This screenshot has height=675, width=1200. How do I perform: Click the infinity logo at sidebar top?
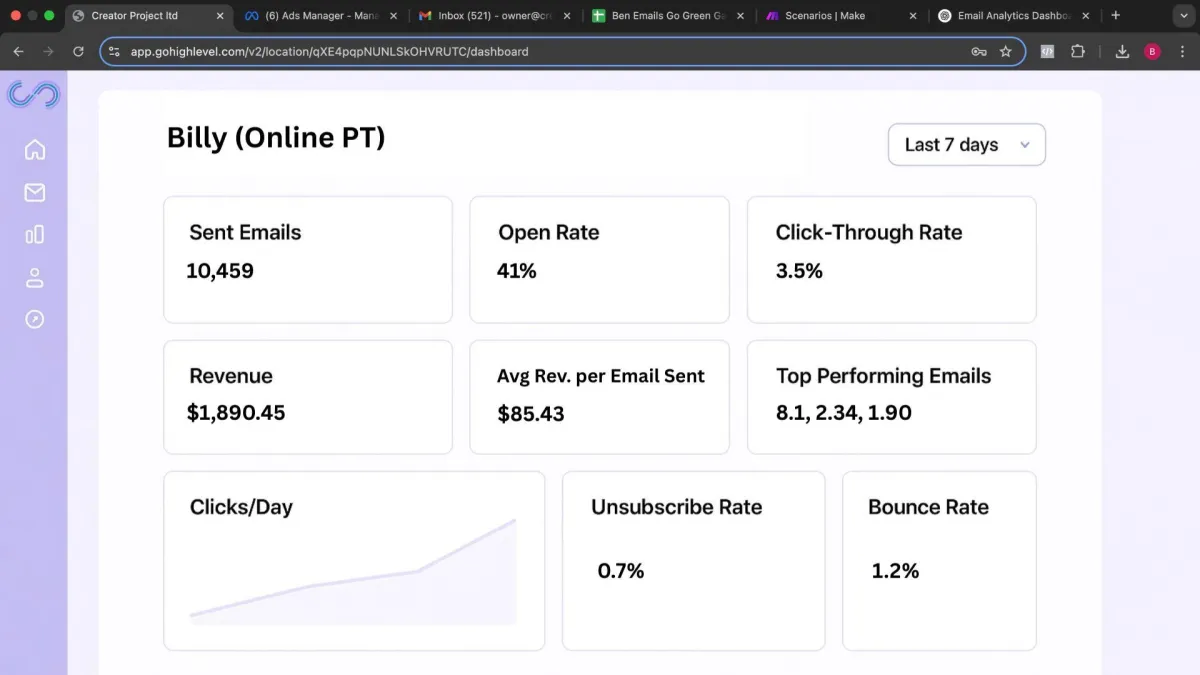[x=33, y=95]
